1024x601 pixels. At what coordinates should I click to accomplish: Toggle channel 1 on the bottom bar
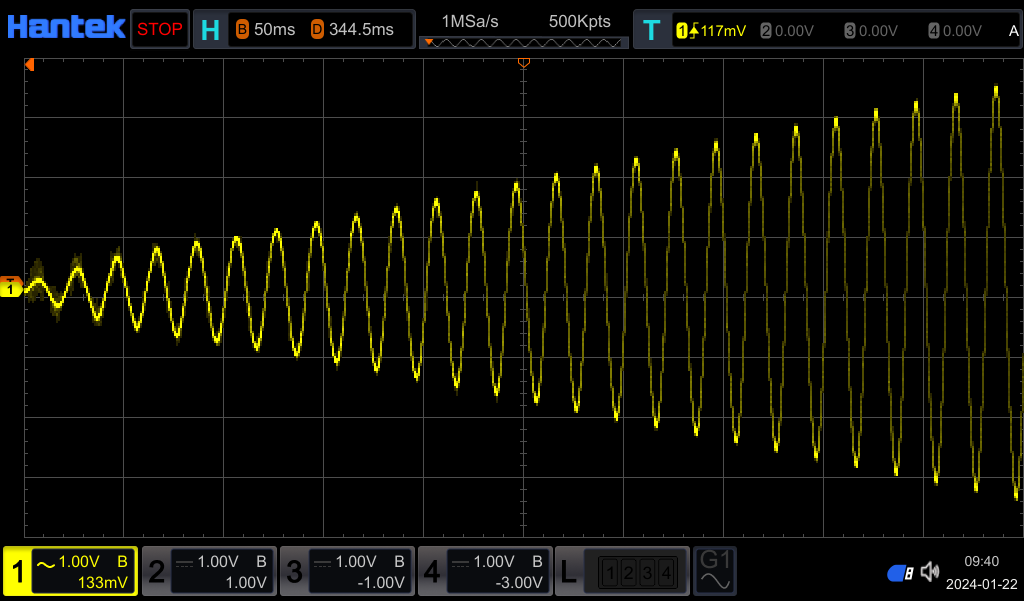[70, 571]
